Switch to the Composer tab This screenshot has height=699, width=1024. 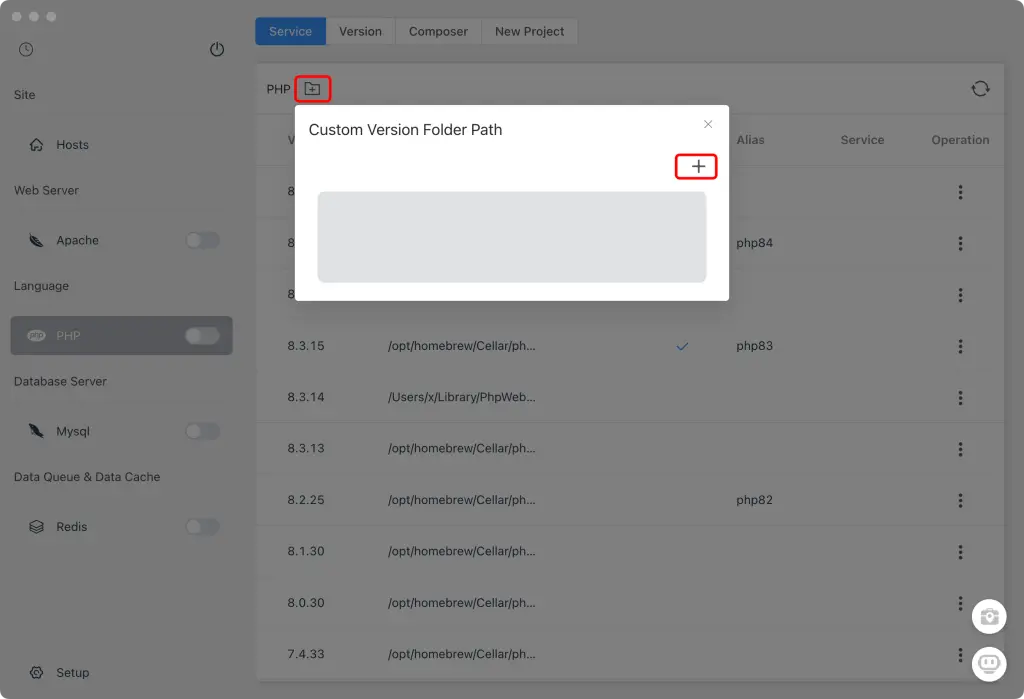pos(438,32)
